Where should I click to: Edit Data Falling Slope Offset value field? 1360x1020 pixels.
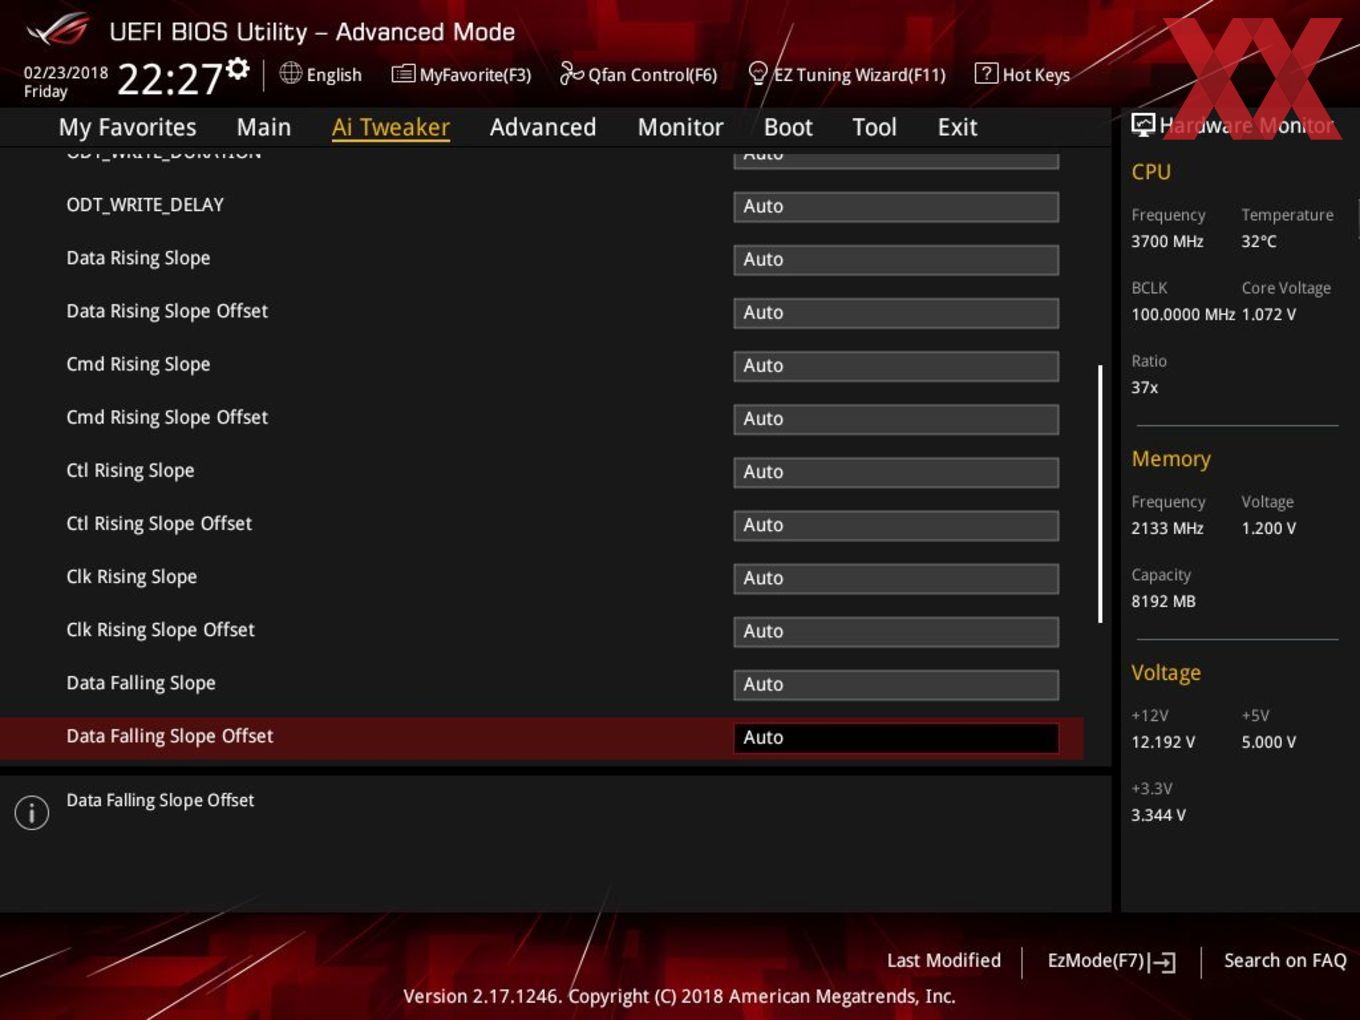pos(896,738)
